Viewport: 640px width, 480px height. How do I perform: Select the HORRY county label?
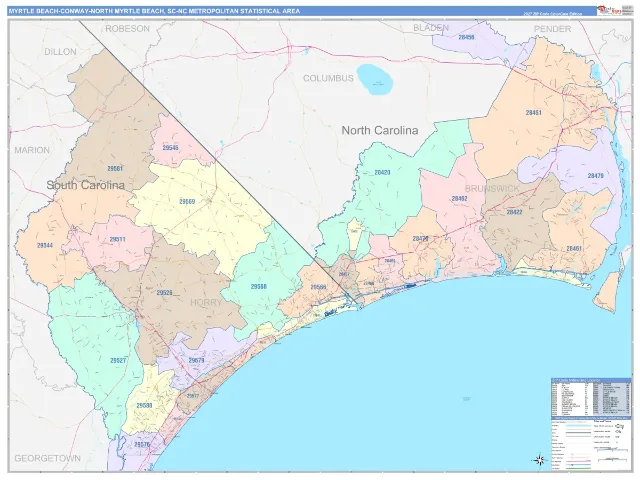click(206, 302)
